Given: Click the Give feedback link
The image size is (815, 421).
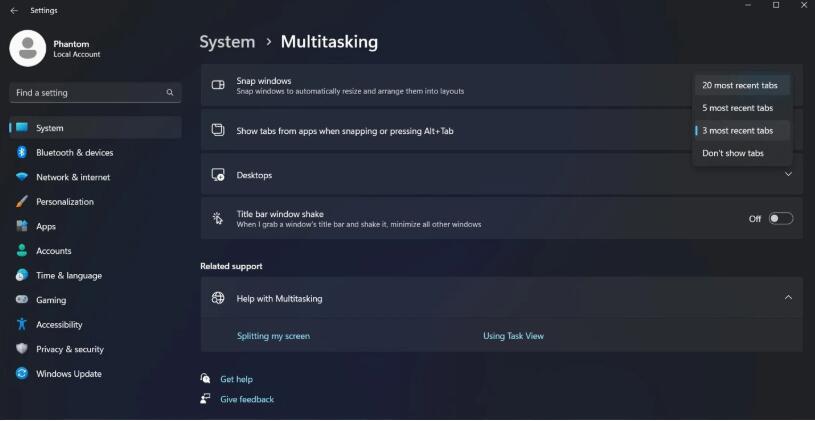Looking at the screenshot, I should coord(247,399).
